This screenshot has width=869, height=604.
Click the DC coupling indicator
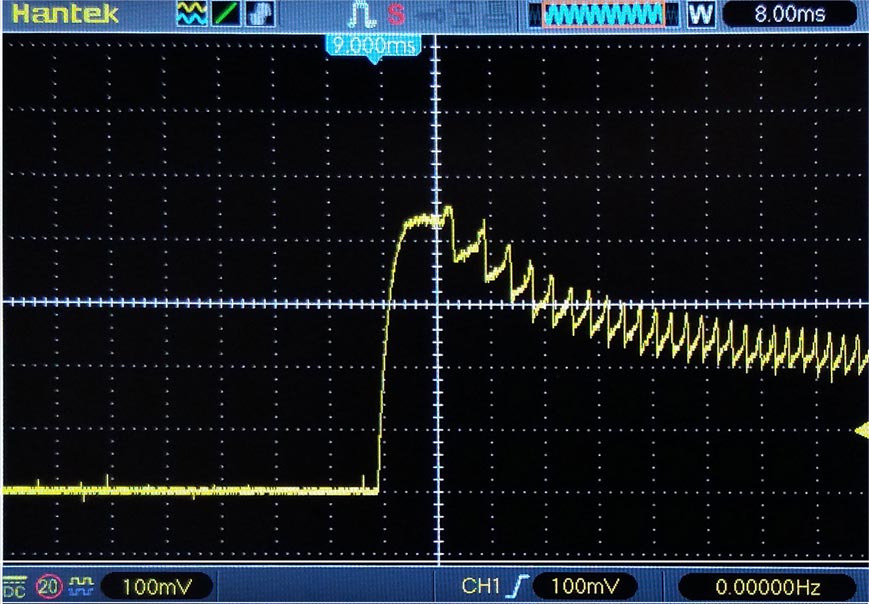point(16,586)
